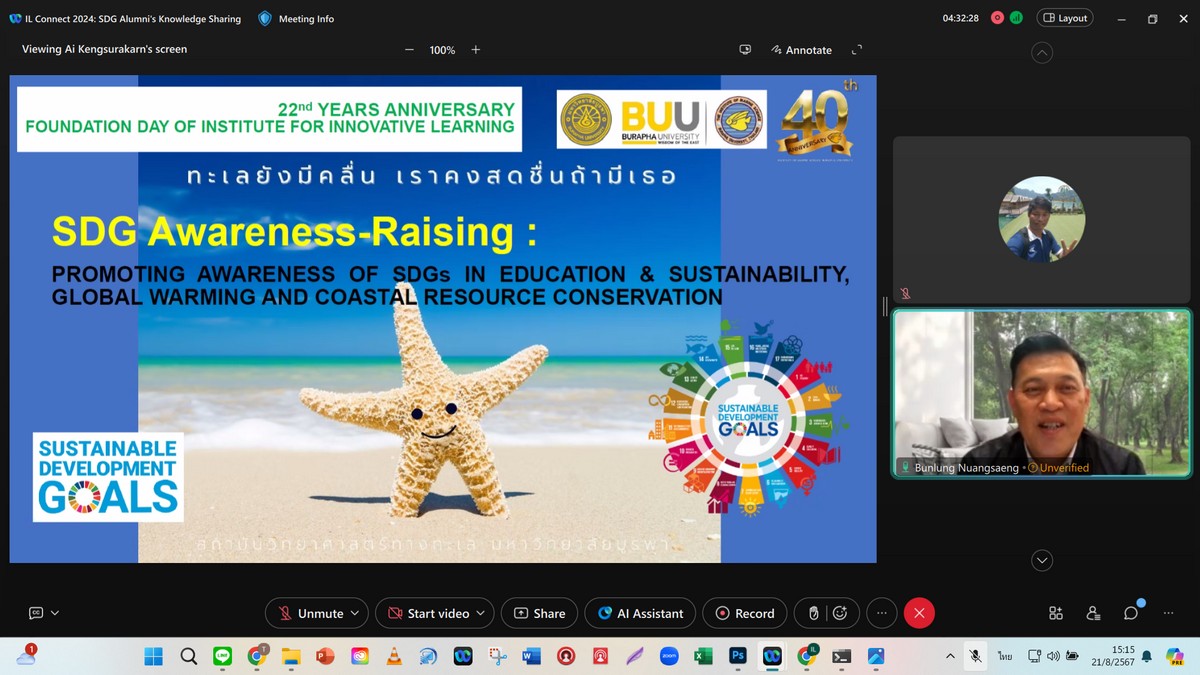Start recording with the Record button
Screen dimensions: 1200x675
[745, 613]
